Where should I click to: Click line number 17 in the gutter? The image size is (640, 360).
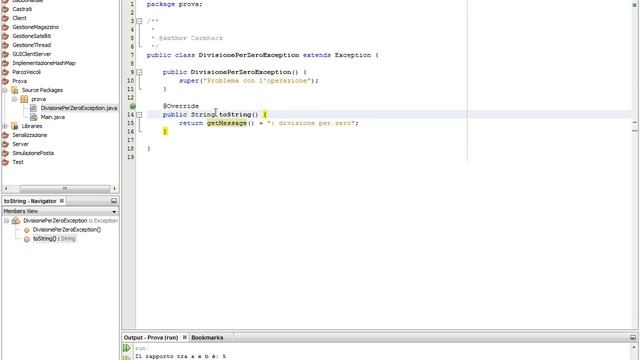tap(131, 140)
